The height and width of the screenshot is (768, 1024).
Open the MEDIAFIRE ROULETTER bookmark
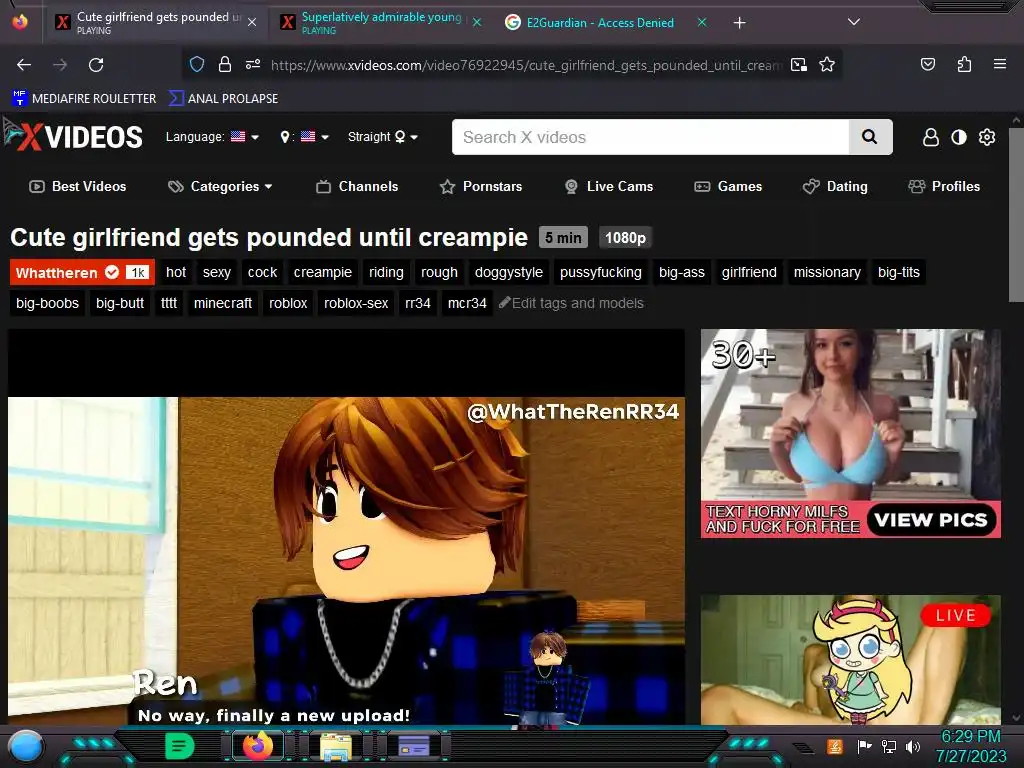click(x=84, y=99)
